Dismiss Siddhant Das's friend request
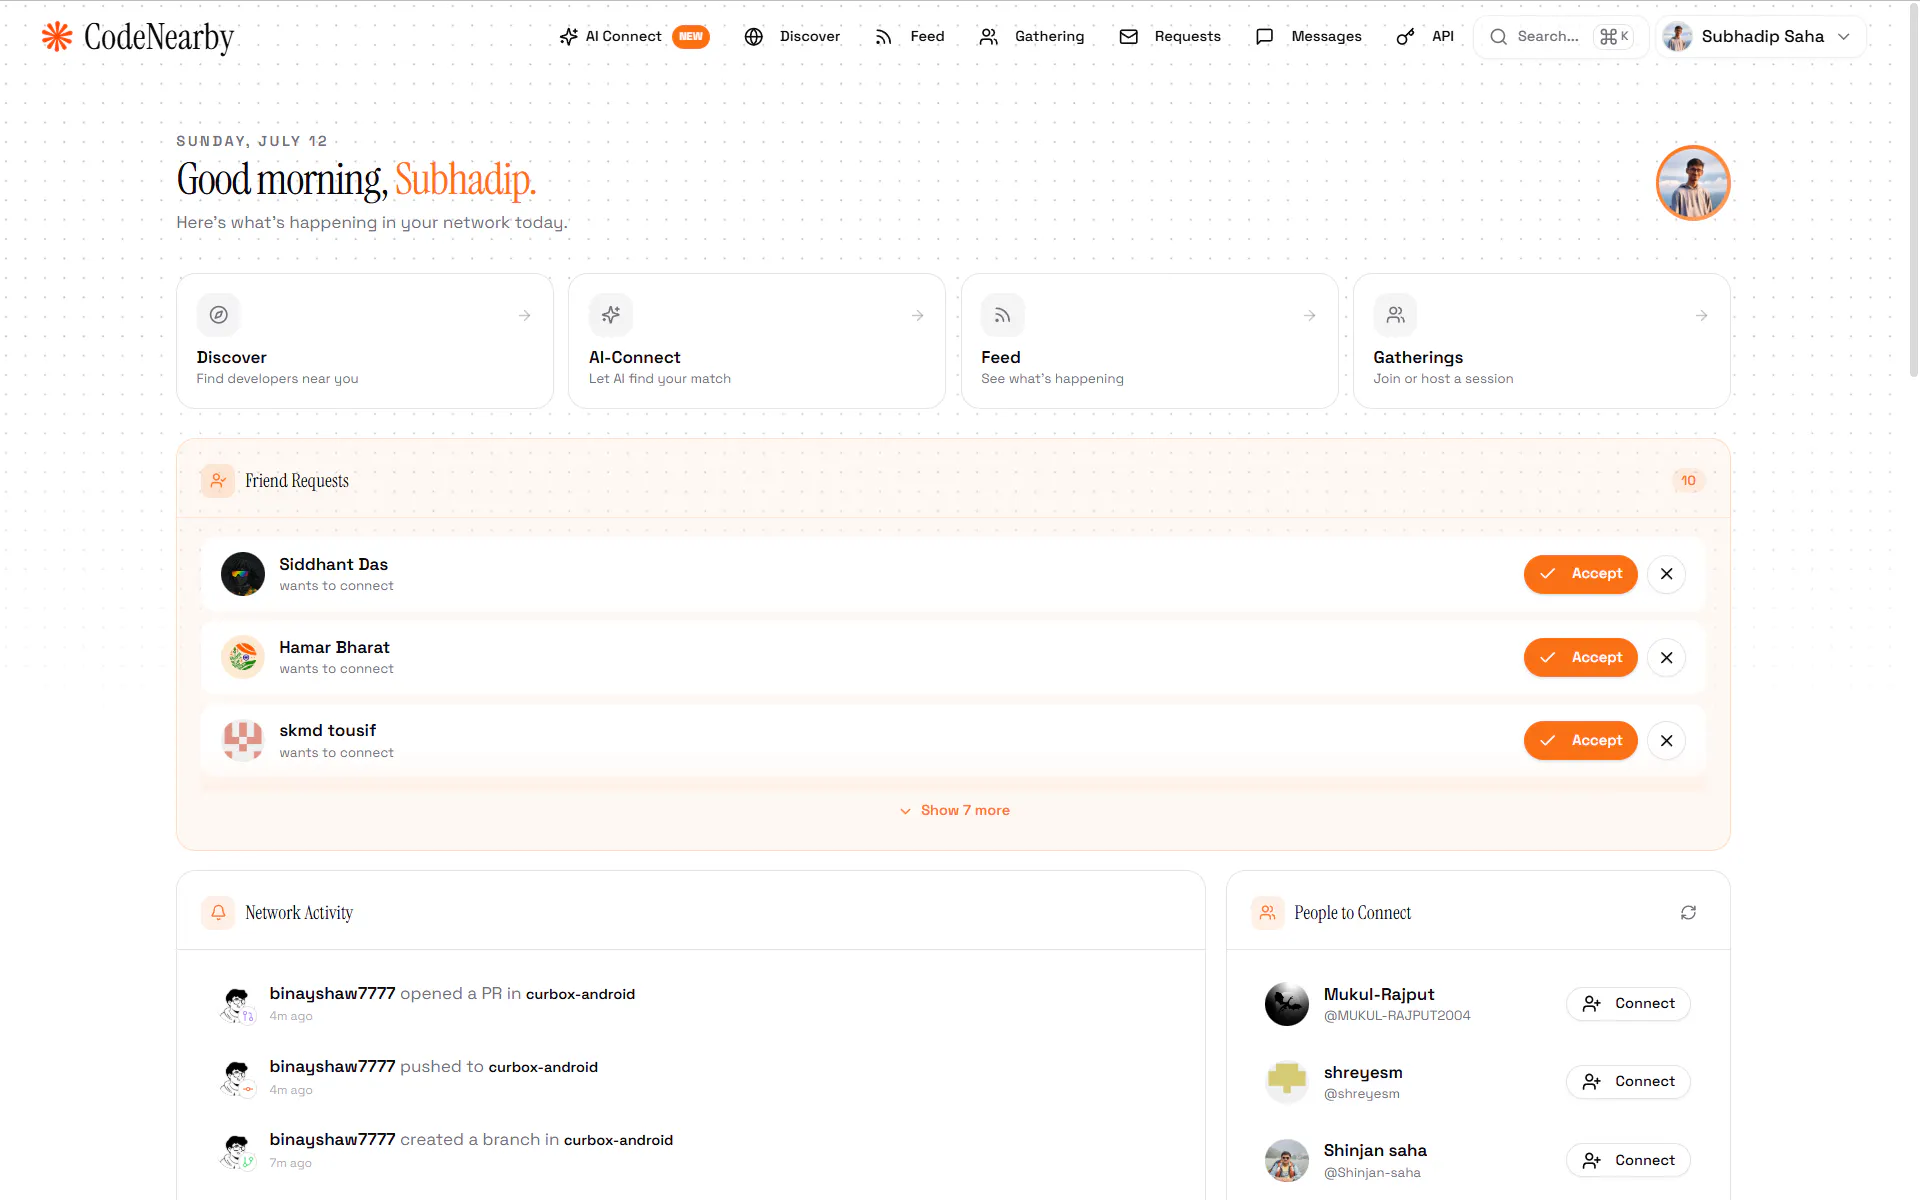The width and height of the screenshot is (1920, 1200). (x=1666, y=574)
